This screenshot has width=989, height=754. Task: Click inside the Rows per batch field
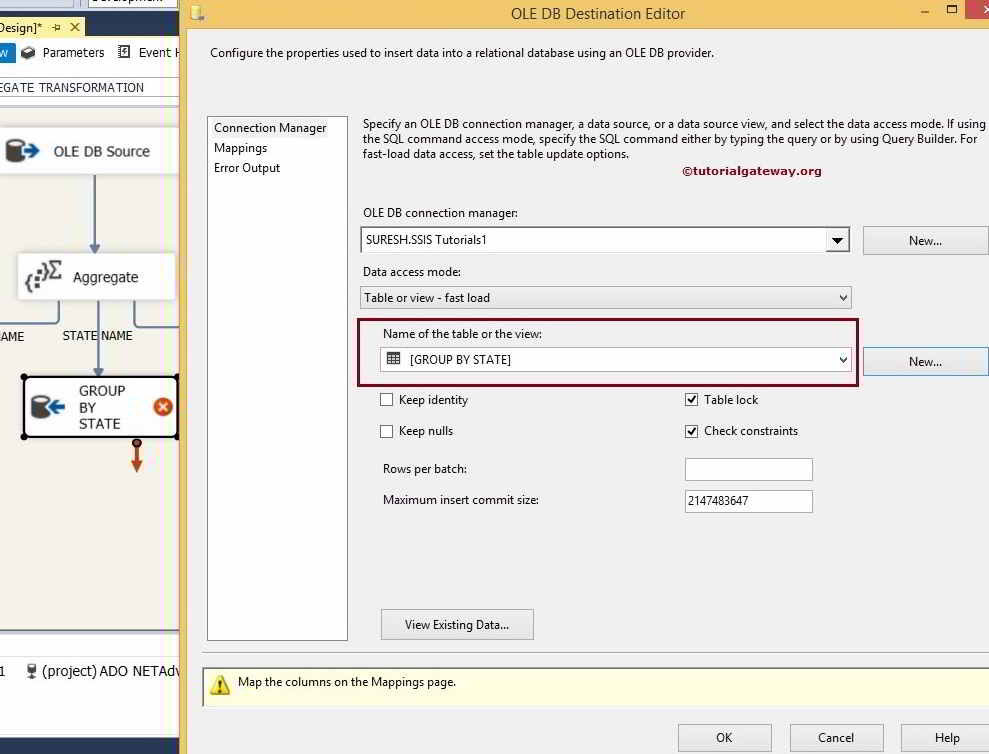[748, 469]
